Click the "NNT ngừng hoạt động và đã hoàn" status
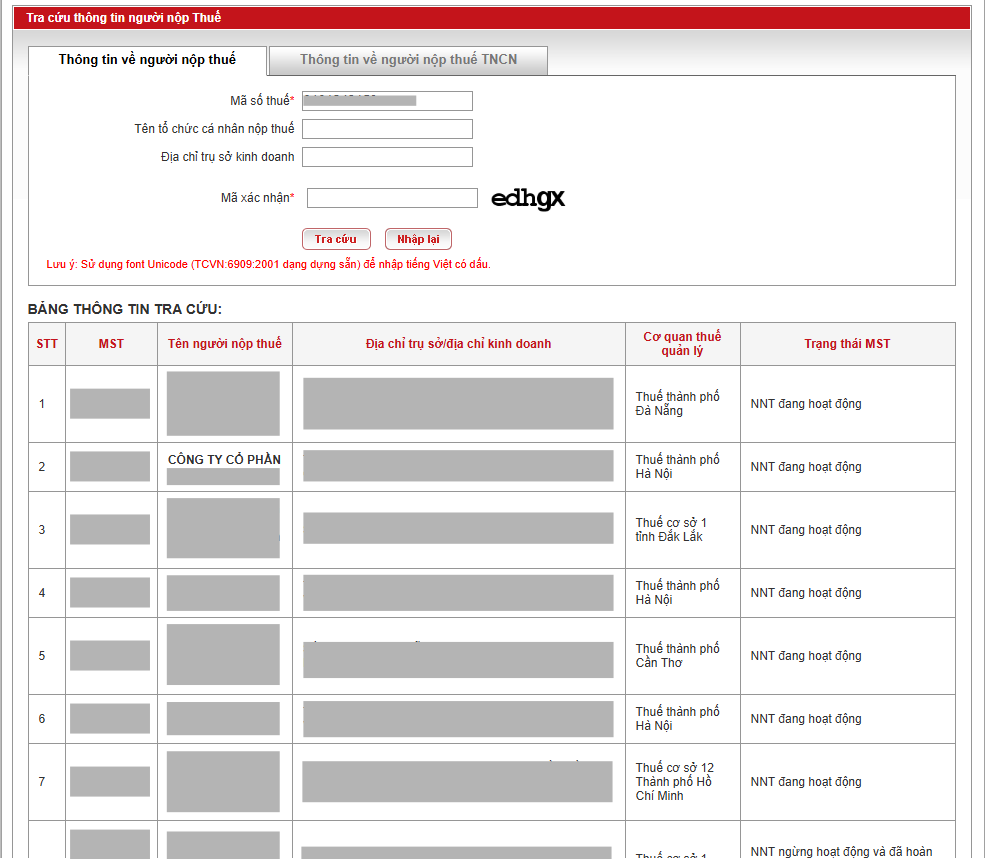The image size is (985, 859). (x=841, y=851)
